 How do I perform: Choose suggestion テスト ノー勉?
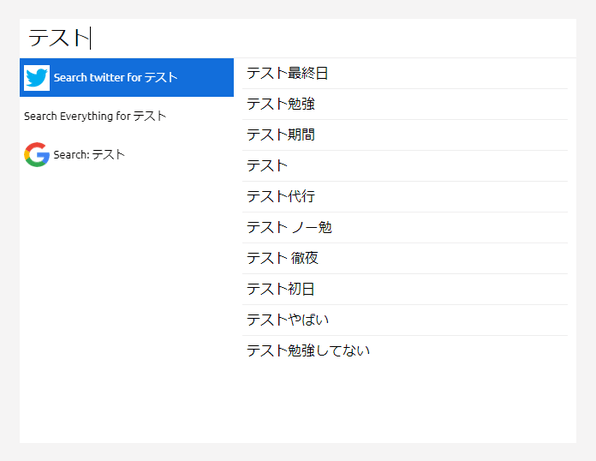tap(405, 227)
